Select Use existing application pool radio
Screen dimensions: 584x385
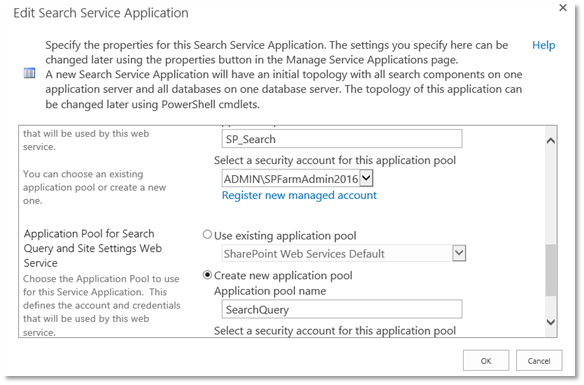point(207,235)
